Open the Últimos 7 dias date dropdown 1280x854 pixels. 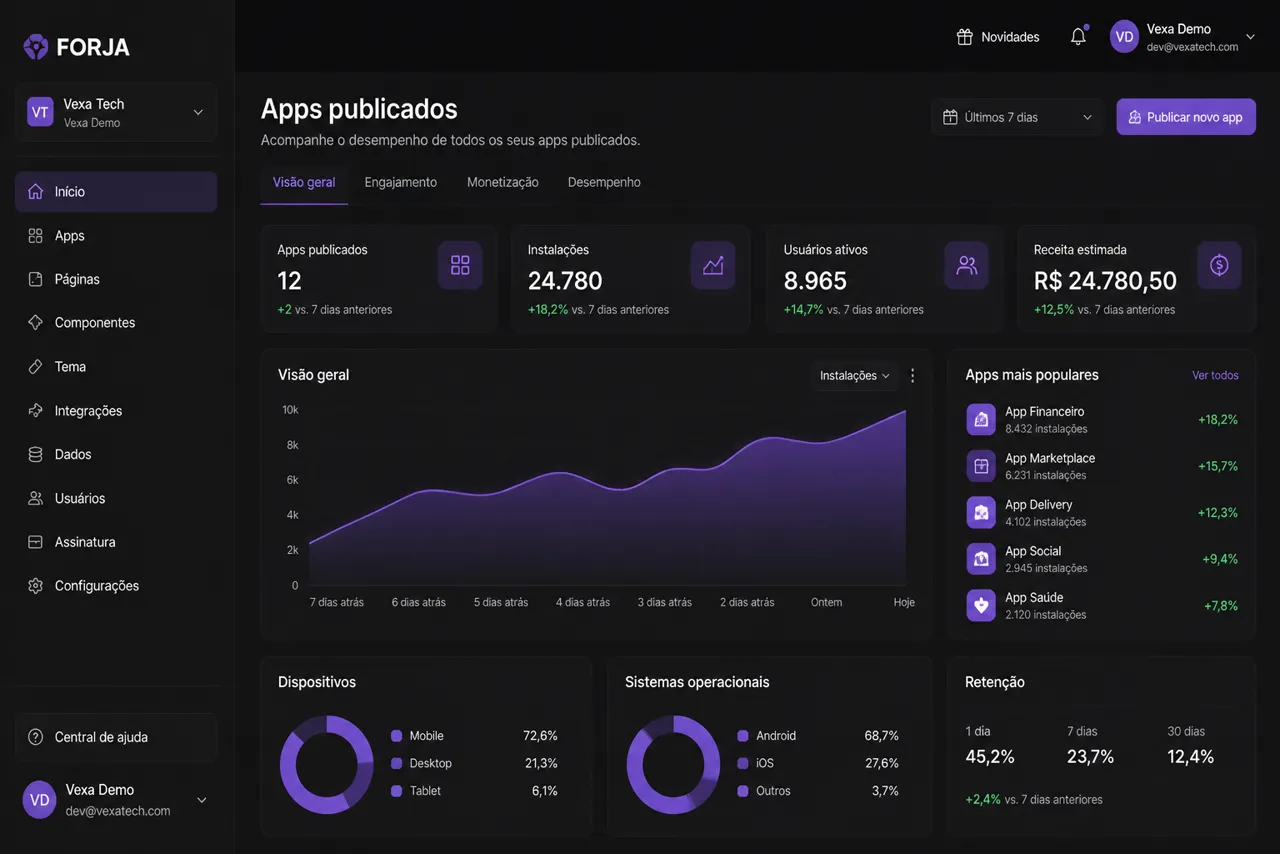[1017, 117]
